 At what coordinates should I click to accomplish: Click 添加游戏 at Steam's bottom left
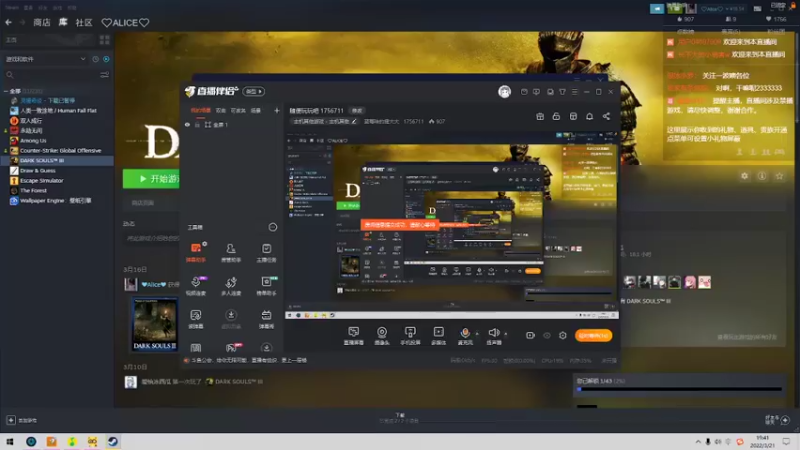(x=22, y=420)
